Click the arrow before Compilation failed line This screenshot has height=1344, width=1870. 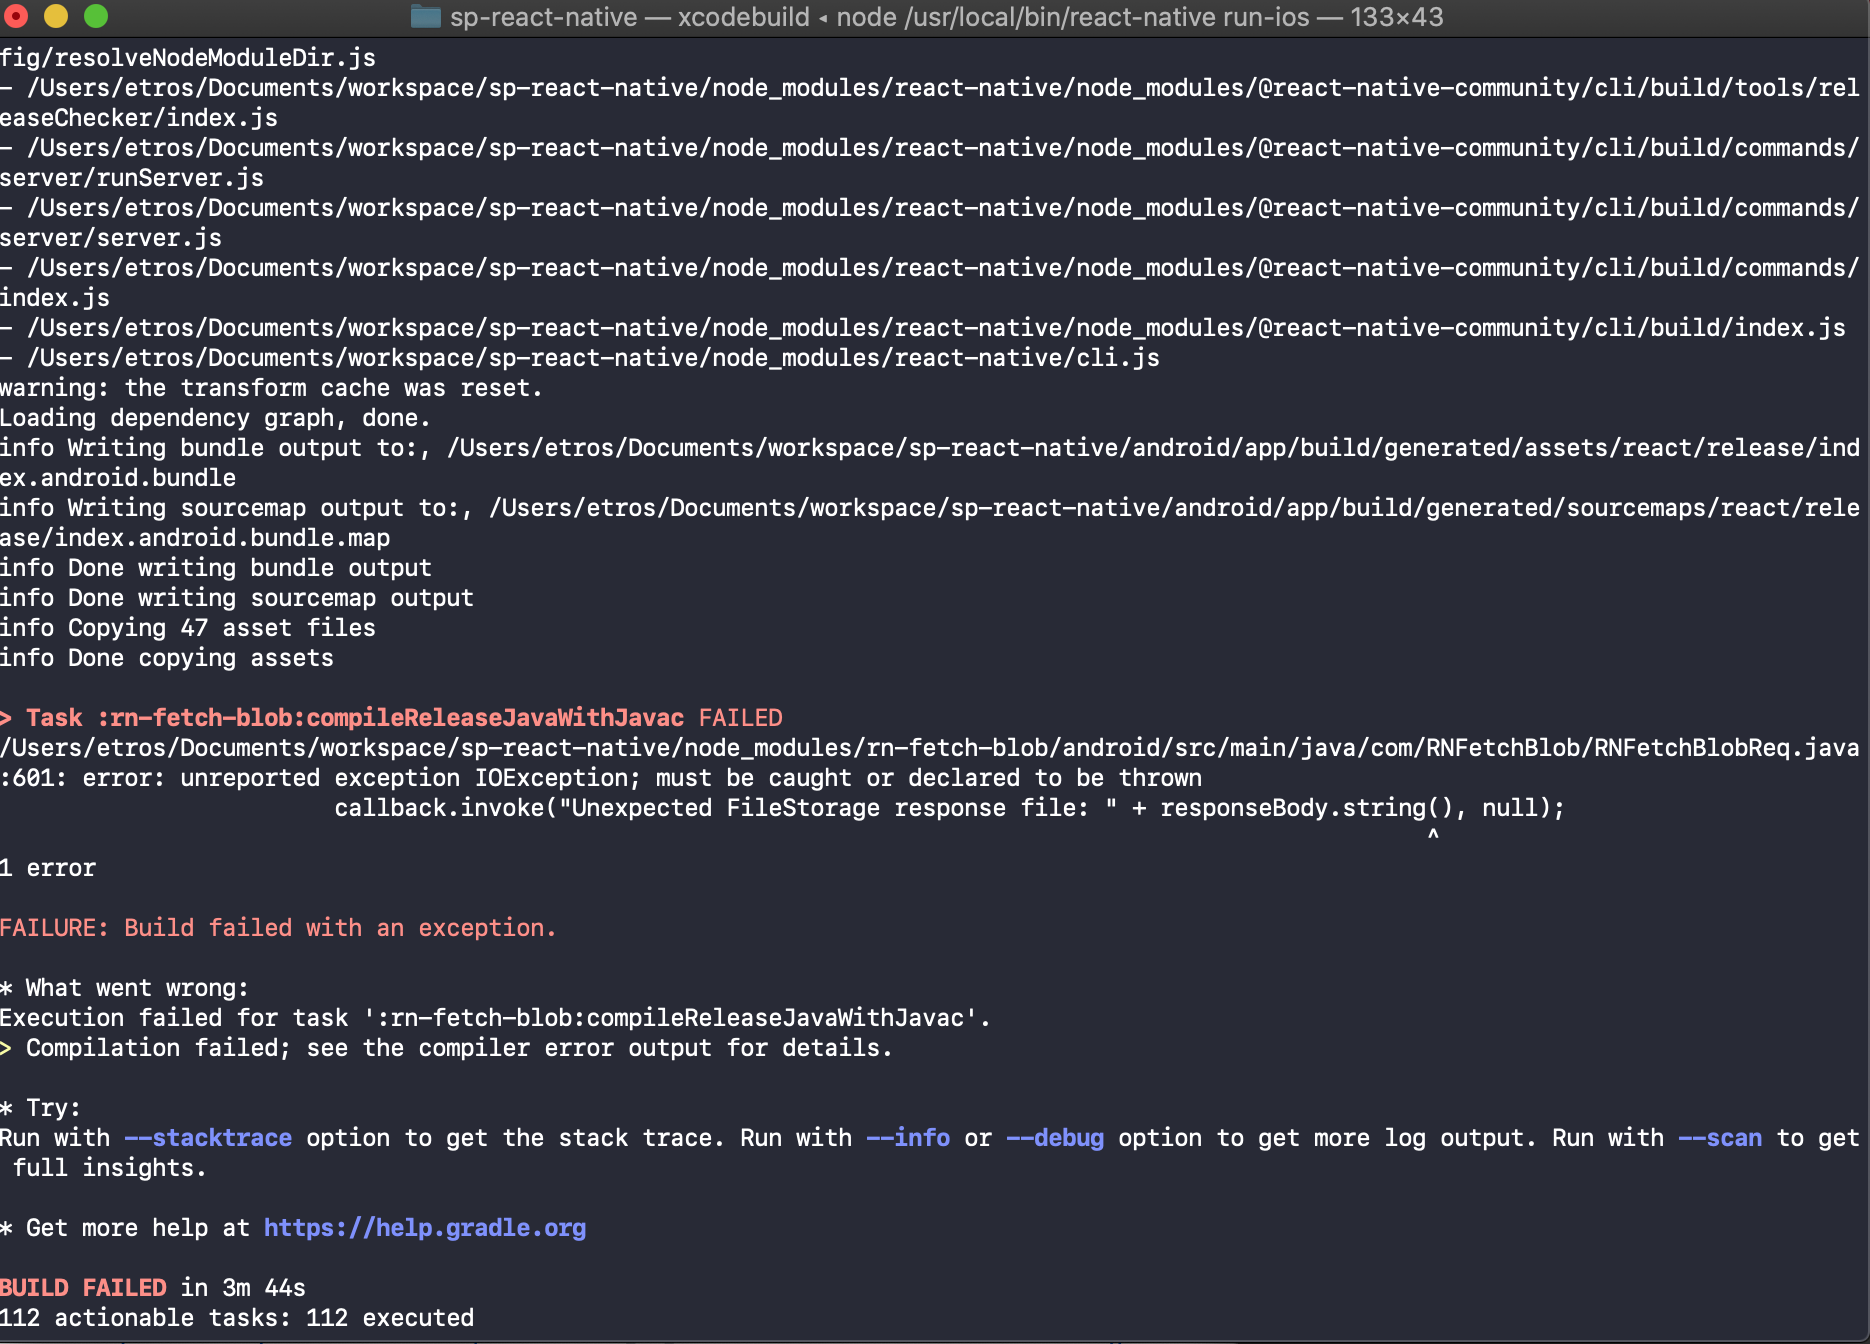[8, 1048]
